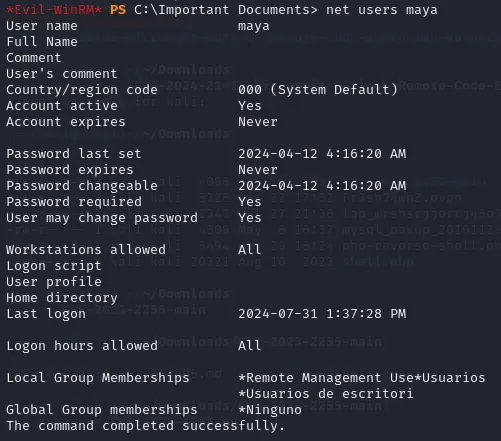The width and height of the screenshot is (501, 441).
Task: Click the '*Ninguno' global group entry
Action: coord(270,410)
